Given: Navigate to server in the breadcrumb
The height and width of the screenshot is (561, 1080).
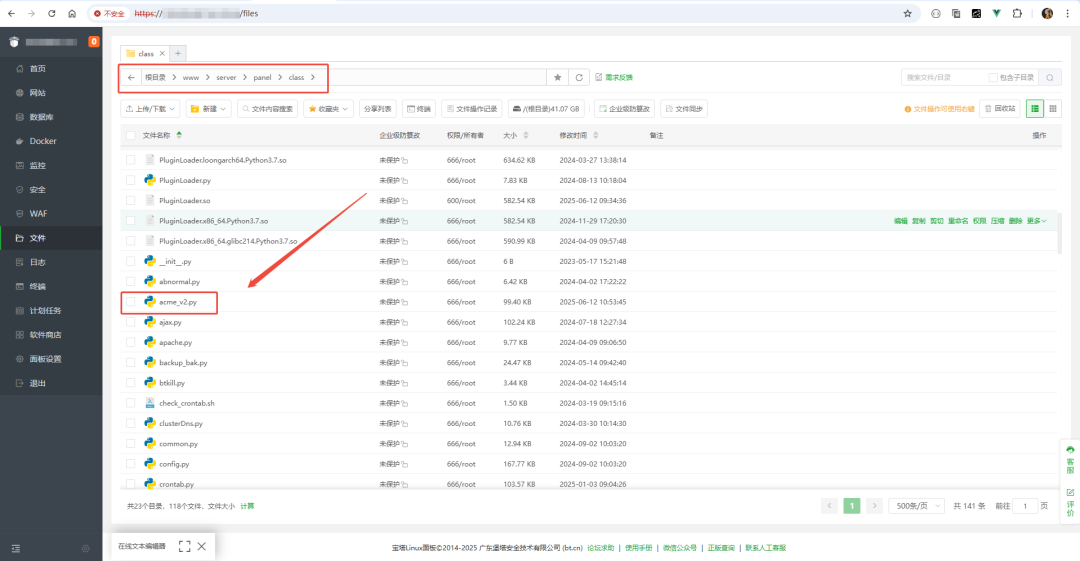Looking at the screenshot, I should coord(226,77).
